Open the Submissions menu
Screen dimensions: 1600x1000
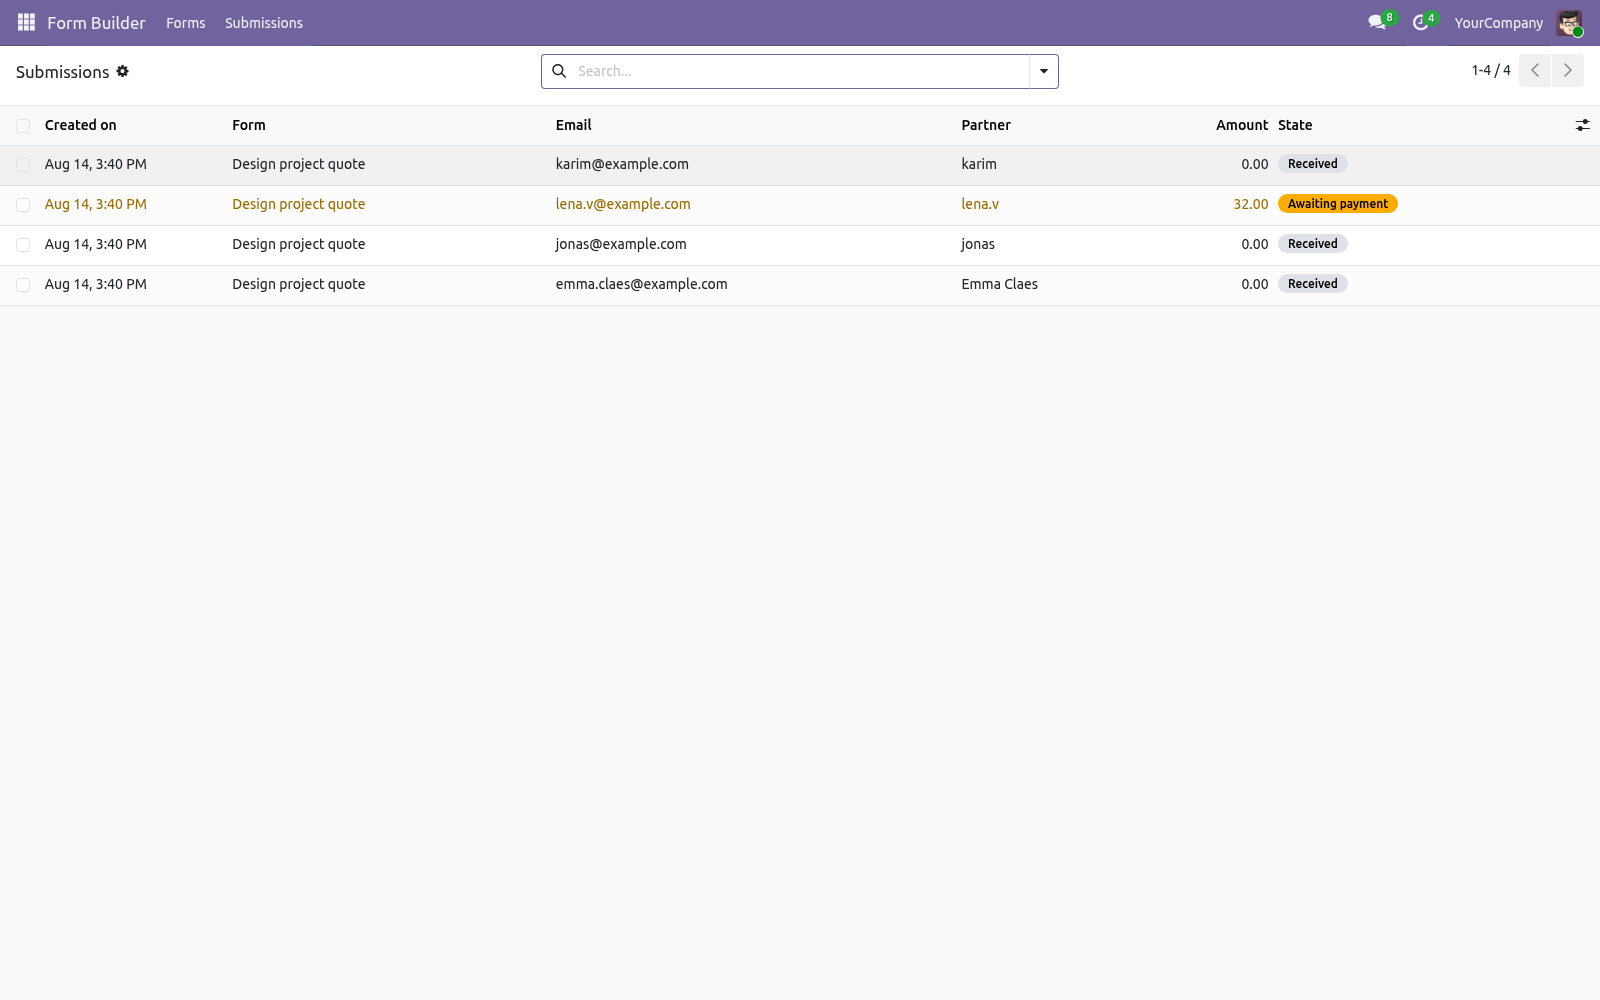264,23
